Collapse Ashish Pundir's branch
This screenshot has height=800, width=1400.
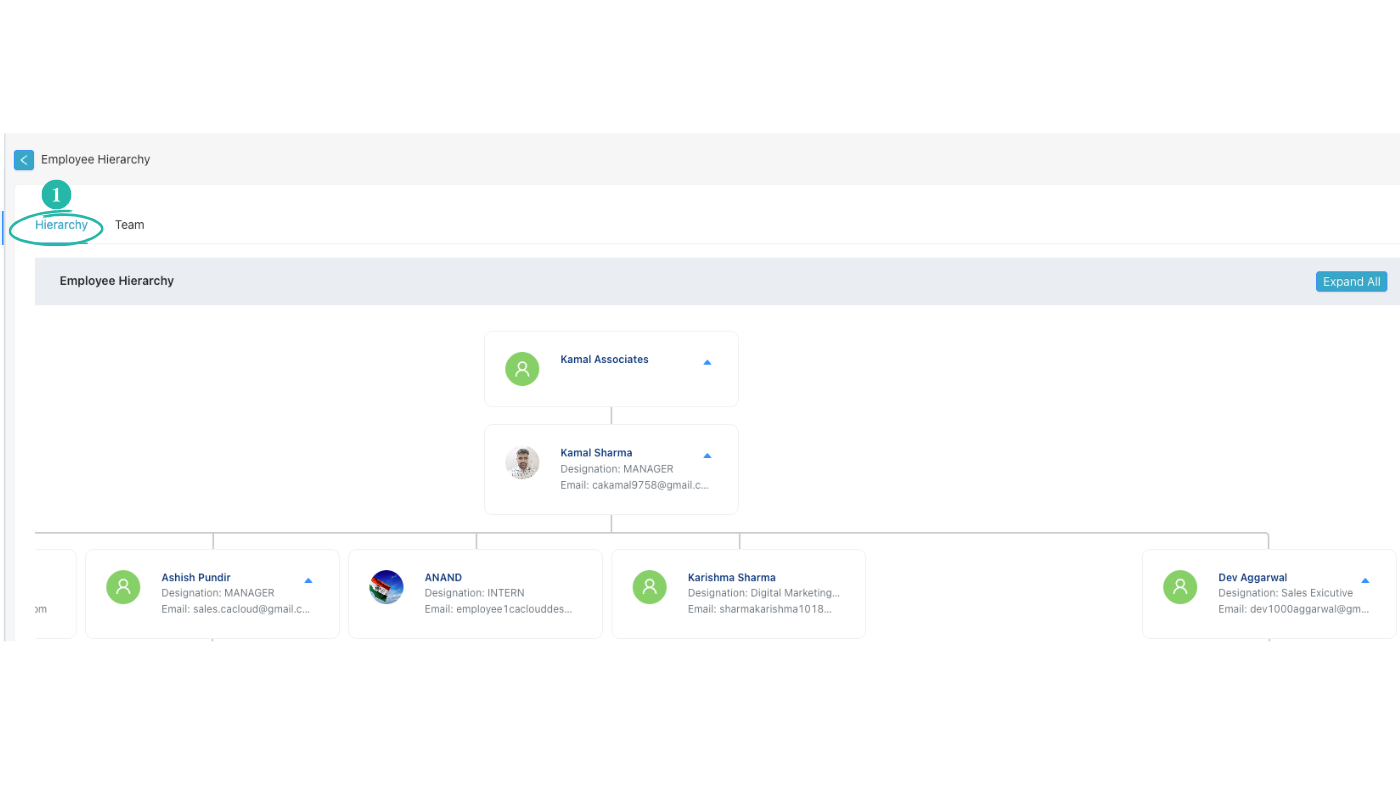(x=308, y=578)
